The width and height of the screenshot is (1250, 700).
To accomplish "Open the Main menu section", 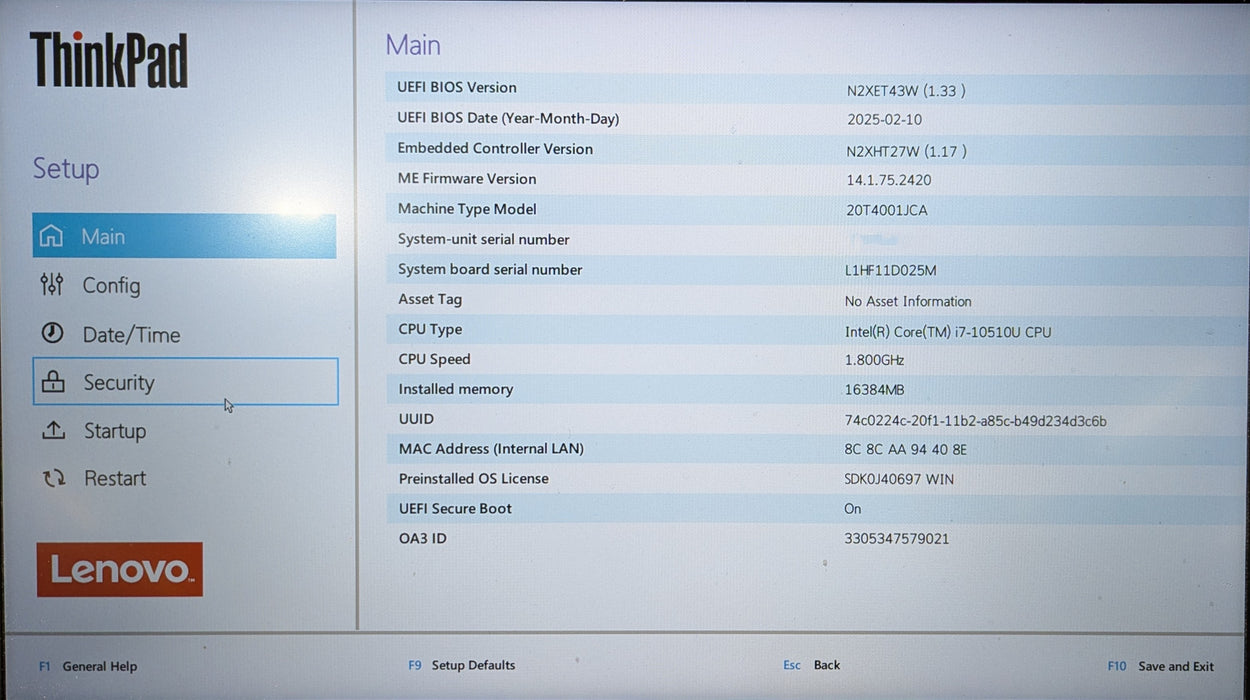I will pyautogui.click(x=184, y=236).
